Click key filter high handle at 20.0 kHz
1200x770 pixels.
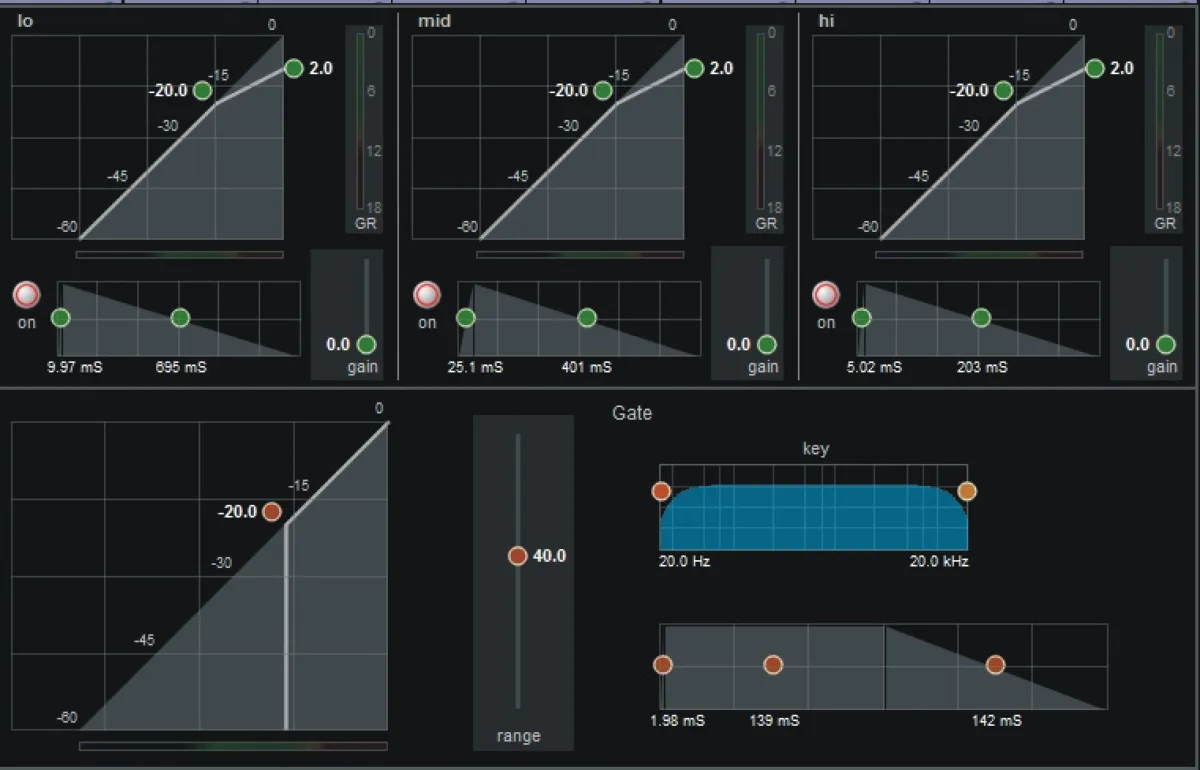pos(966,491)
